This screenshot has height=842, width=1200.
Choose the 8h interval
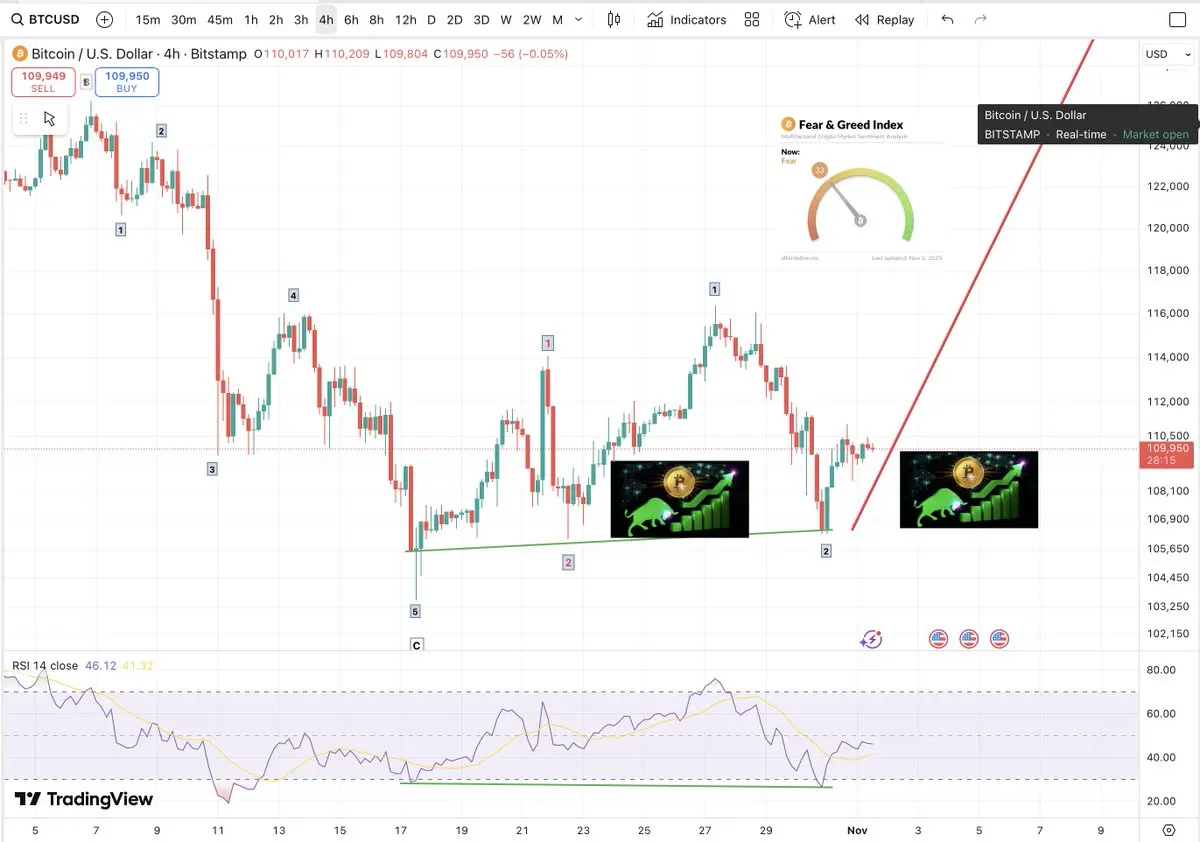376,19
